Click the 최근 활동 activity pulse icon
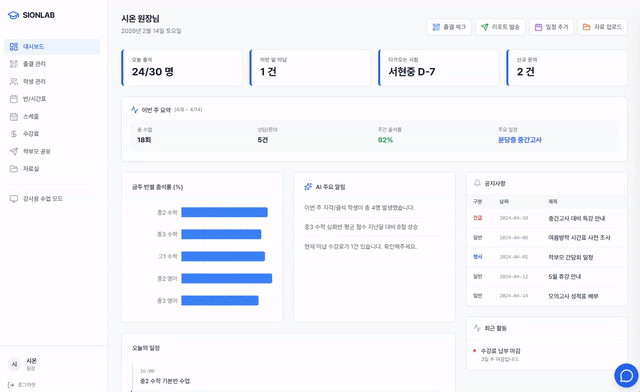 pyautogui.click(x=477, y=328)
